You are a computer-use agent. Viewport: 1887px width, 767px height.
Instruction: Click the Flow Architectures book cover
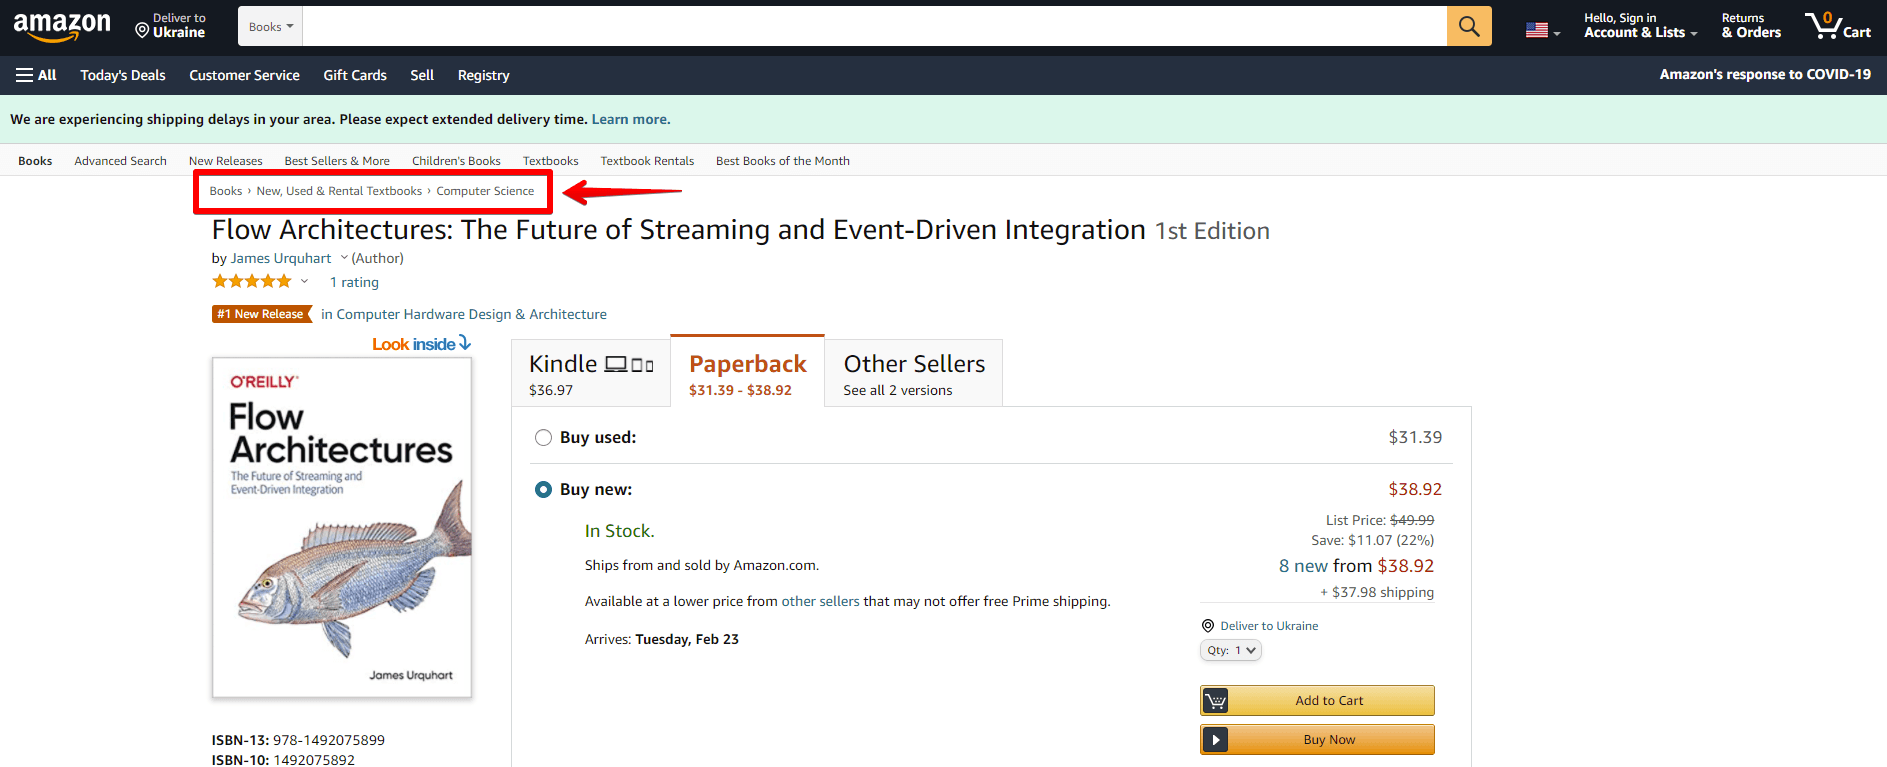[x=342, y=527]
